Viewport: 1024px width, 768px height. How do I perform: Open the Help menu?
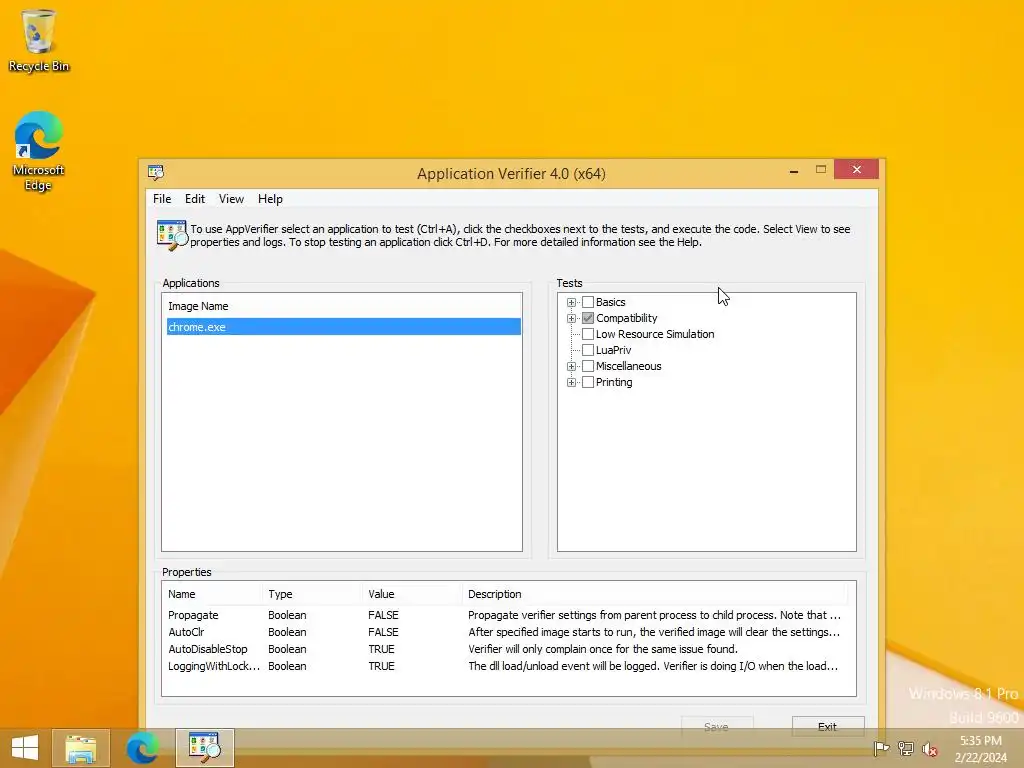click(x=270, y=199)
